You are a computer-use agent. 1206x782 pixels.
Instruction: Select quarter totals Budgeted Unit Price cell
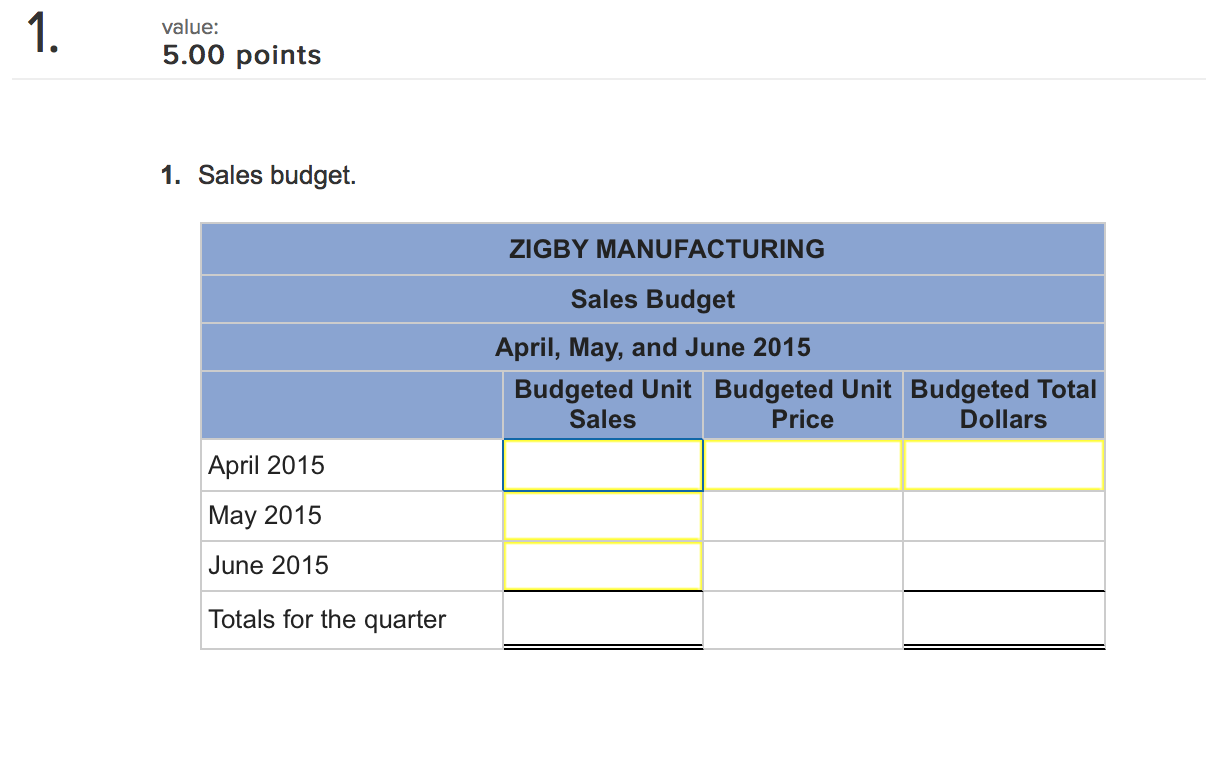pyautogui.click(x=802, y=620)
